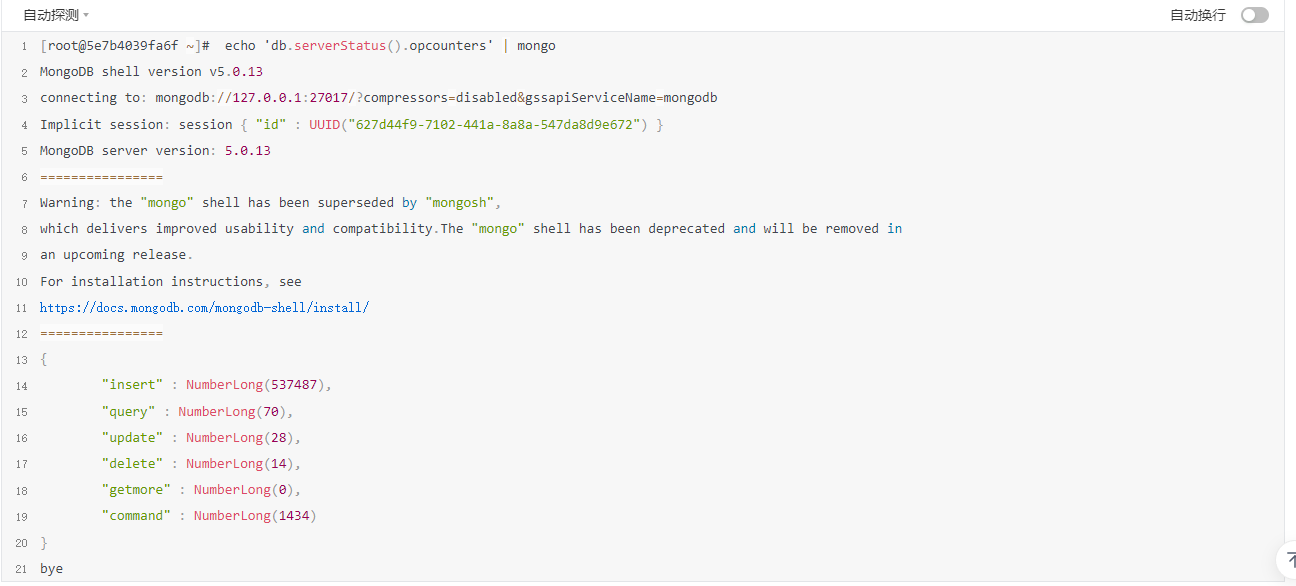Click the "mongosh" highlighted text on line 7
Viewport: 1296px width, 586px height.
458,202
